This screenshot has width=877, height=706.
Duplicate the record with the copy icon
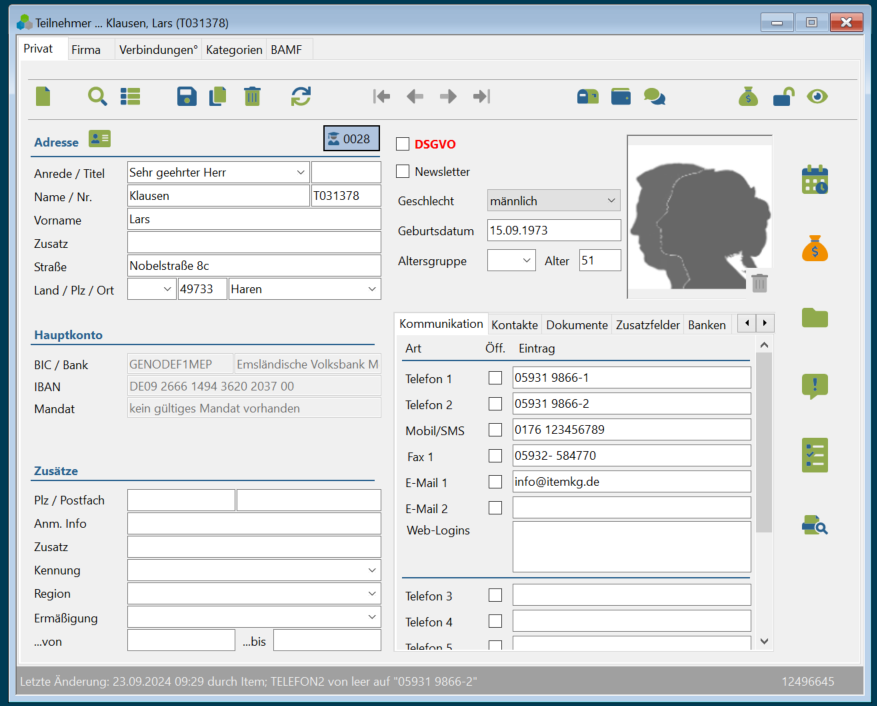pyautogui.click(x=218, y=97)
